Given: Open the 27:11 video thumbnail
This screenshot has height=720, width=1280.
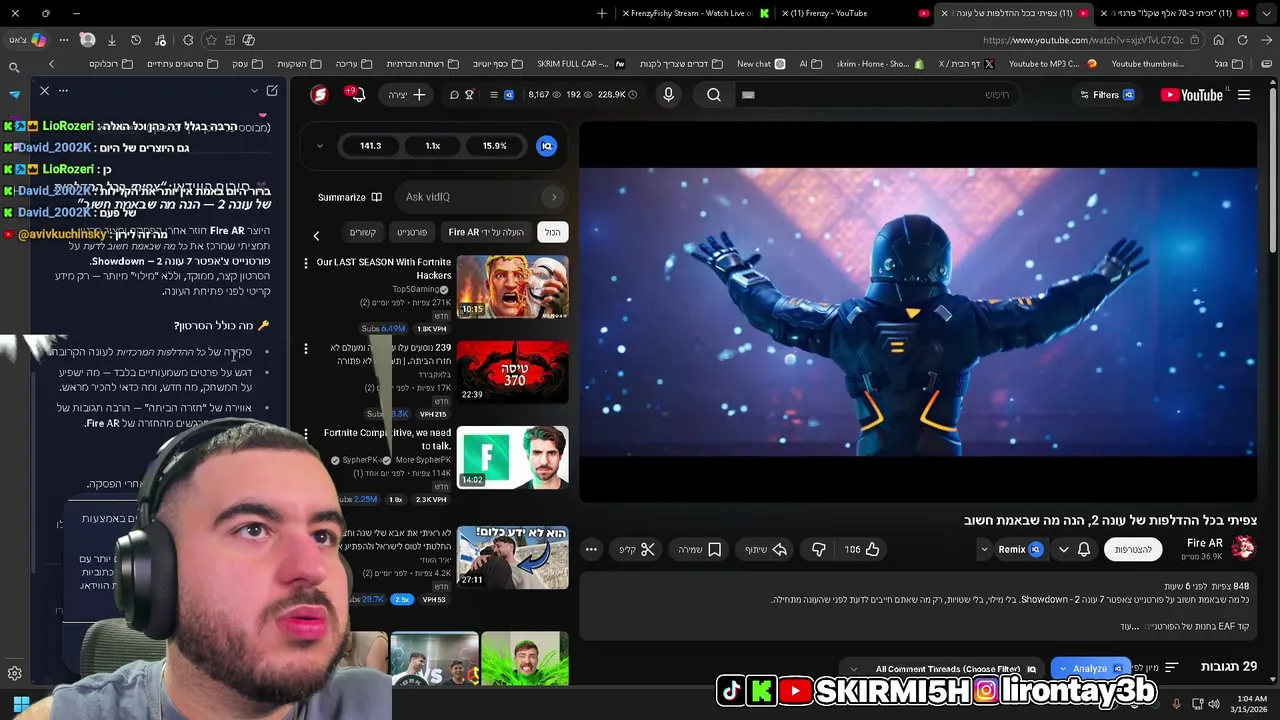Looking at the screenshot, I should click(513, 557).
